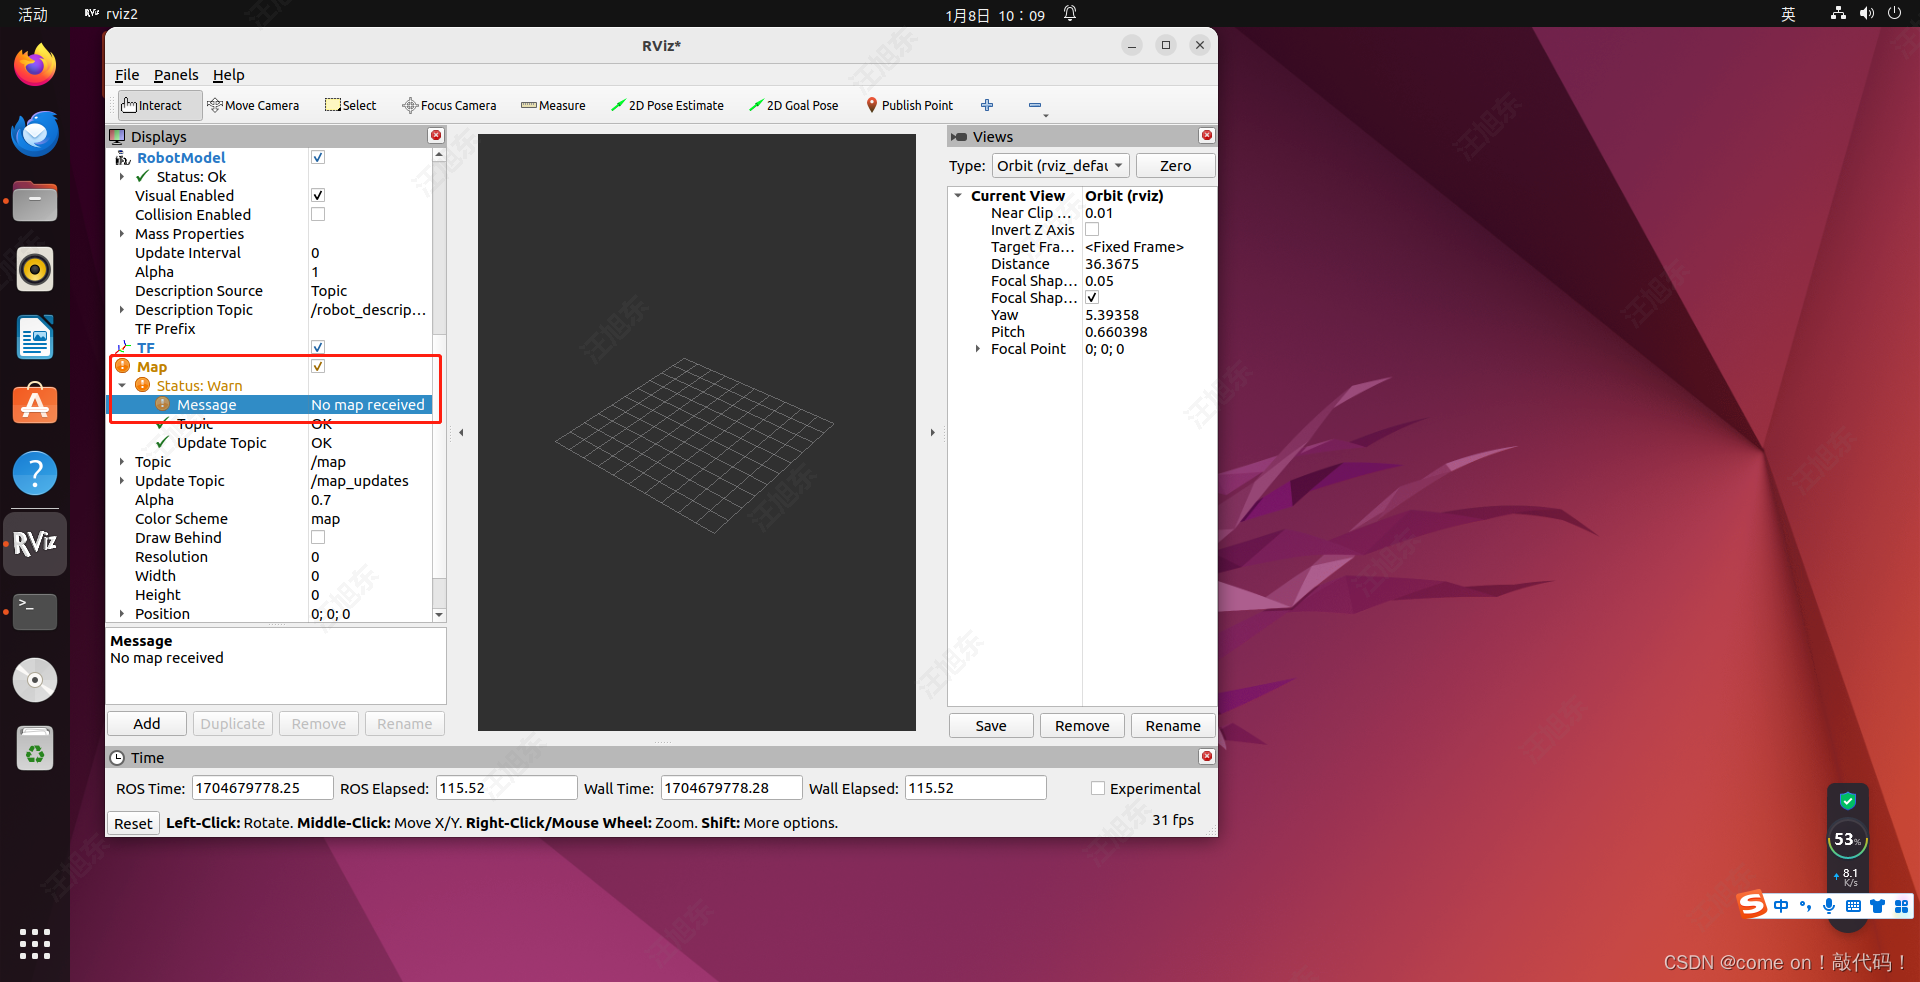This screenshot has width=1920, height=982.
Task: Check the Invert Z Axis option
Action: 1092,229
